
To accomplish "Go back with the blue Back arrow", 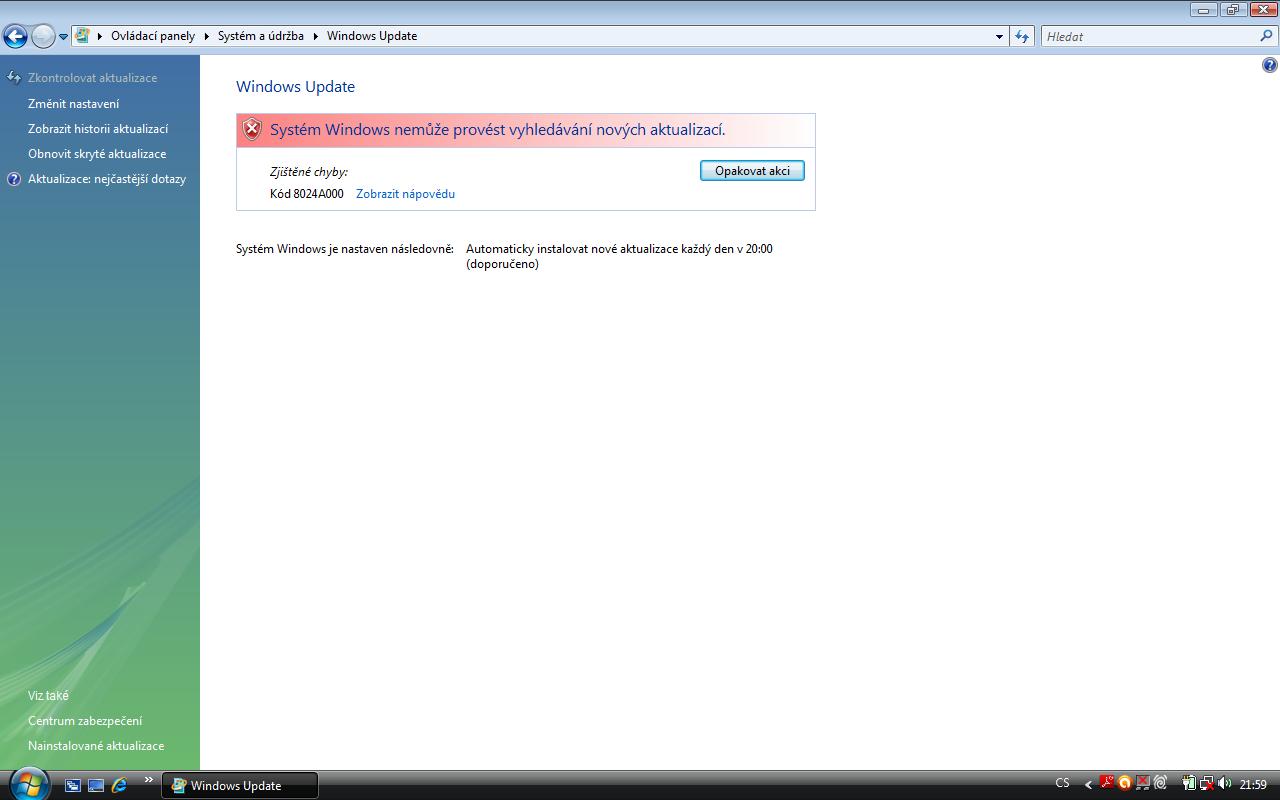I will point(15,37).
